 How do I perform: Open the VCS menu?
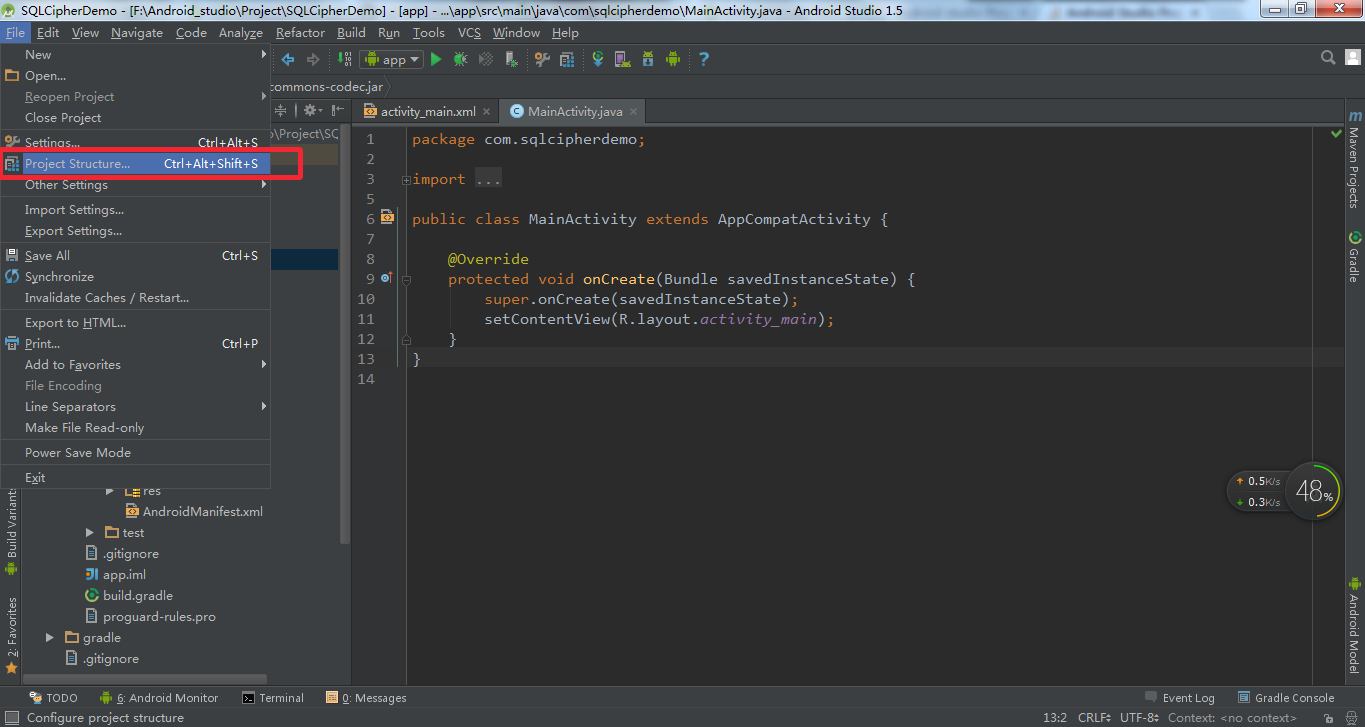click(x=469, y=32)
